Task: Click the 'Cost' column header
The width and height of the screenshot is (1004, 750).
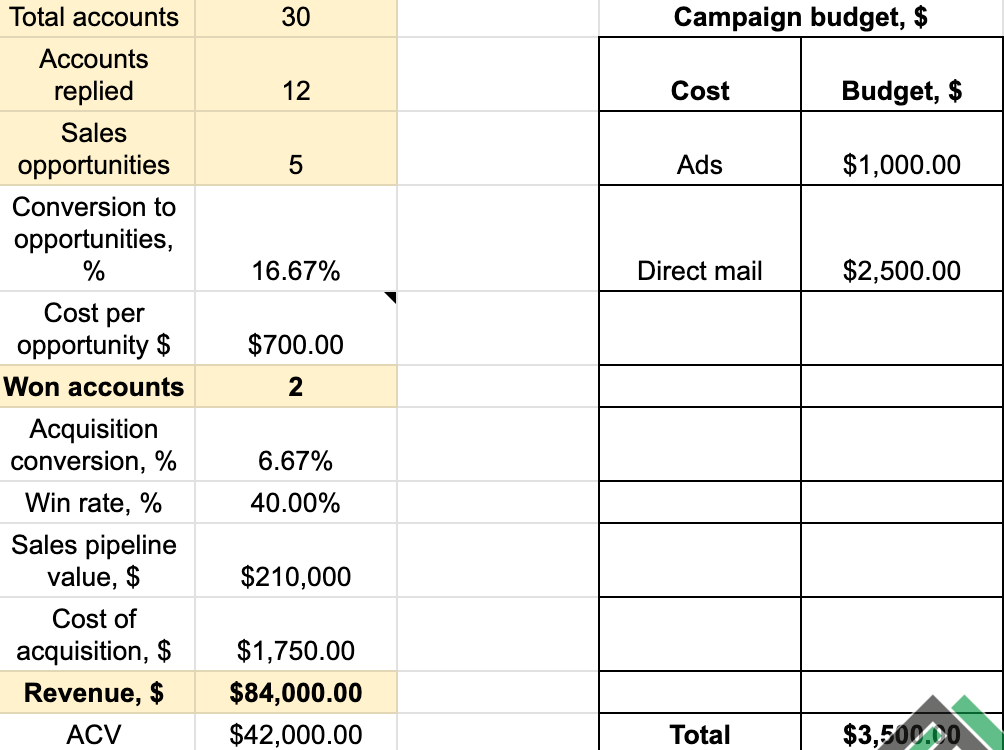Action: click(x=700, y=74)
